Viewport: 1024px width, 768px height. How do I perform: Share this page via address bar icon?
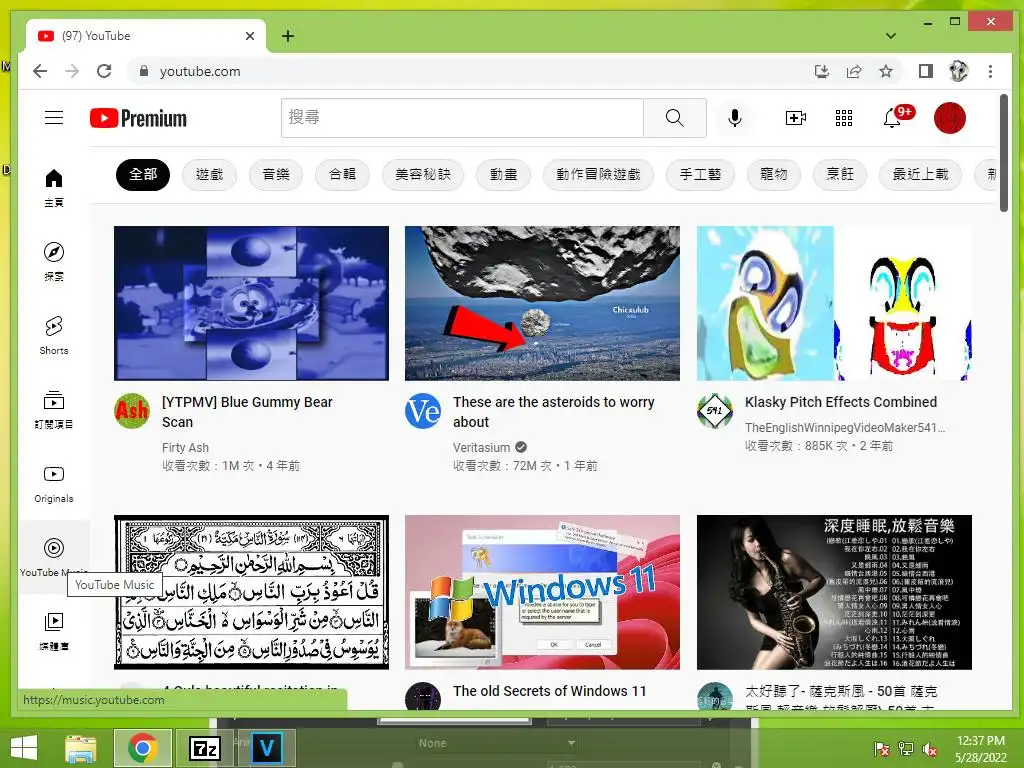coord(854,71)
